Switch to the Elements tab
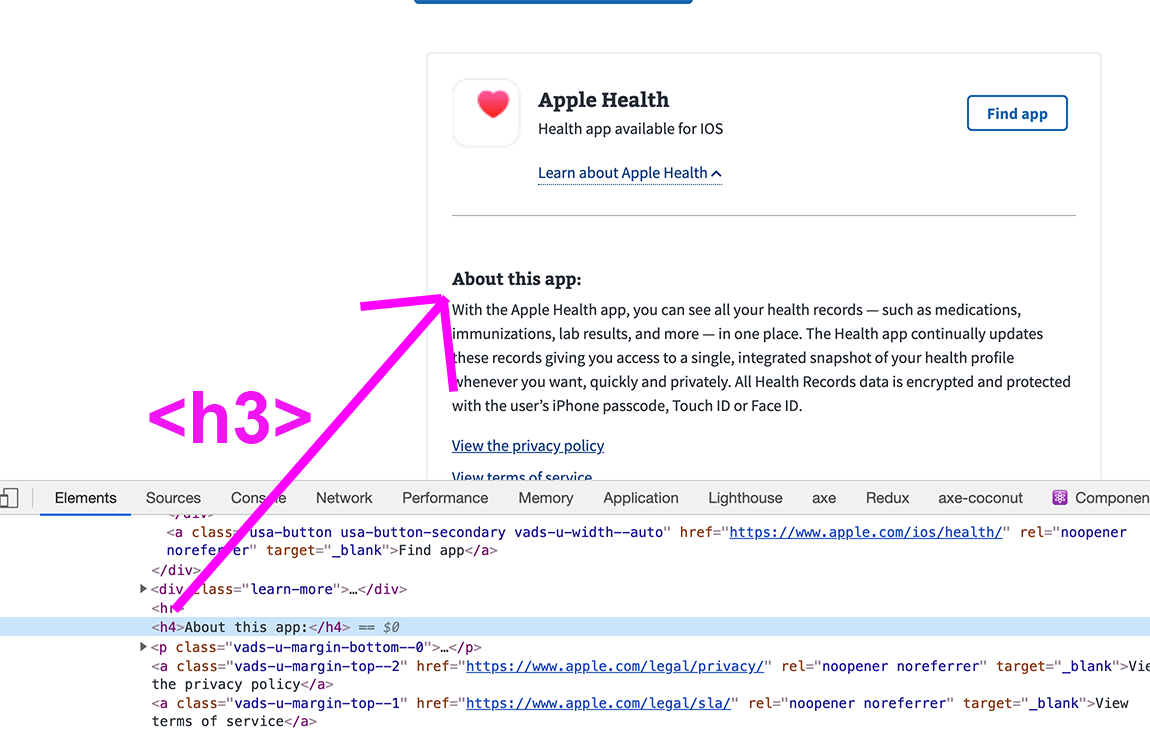Image resolution: width=1150 pixels, height=734 pixels. (85, 498)
